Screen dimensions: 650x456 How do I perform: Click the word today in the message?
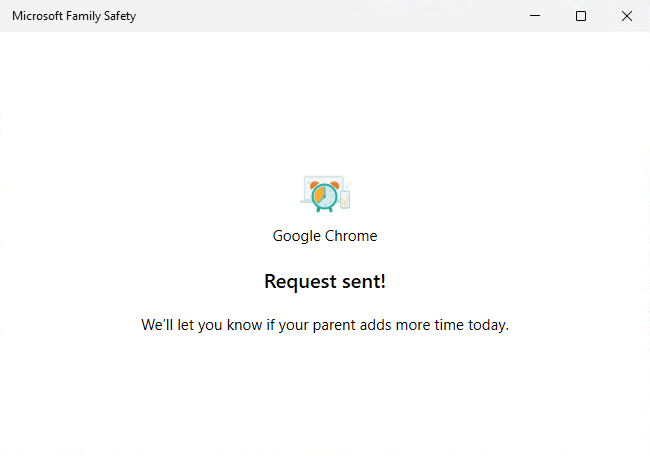tap(487, 325)
